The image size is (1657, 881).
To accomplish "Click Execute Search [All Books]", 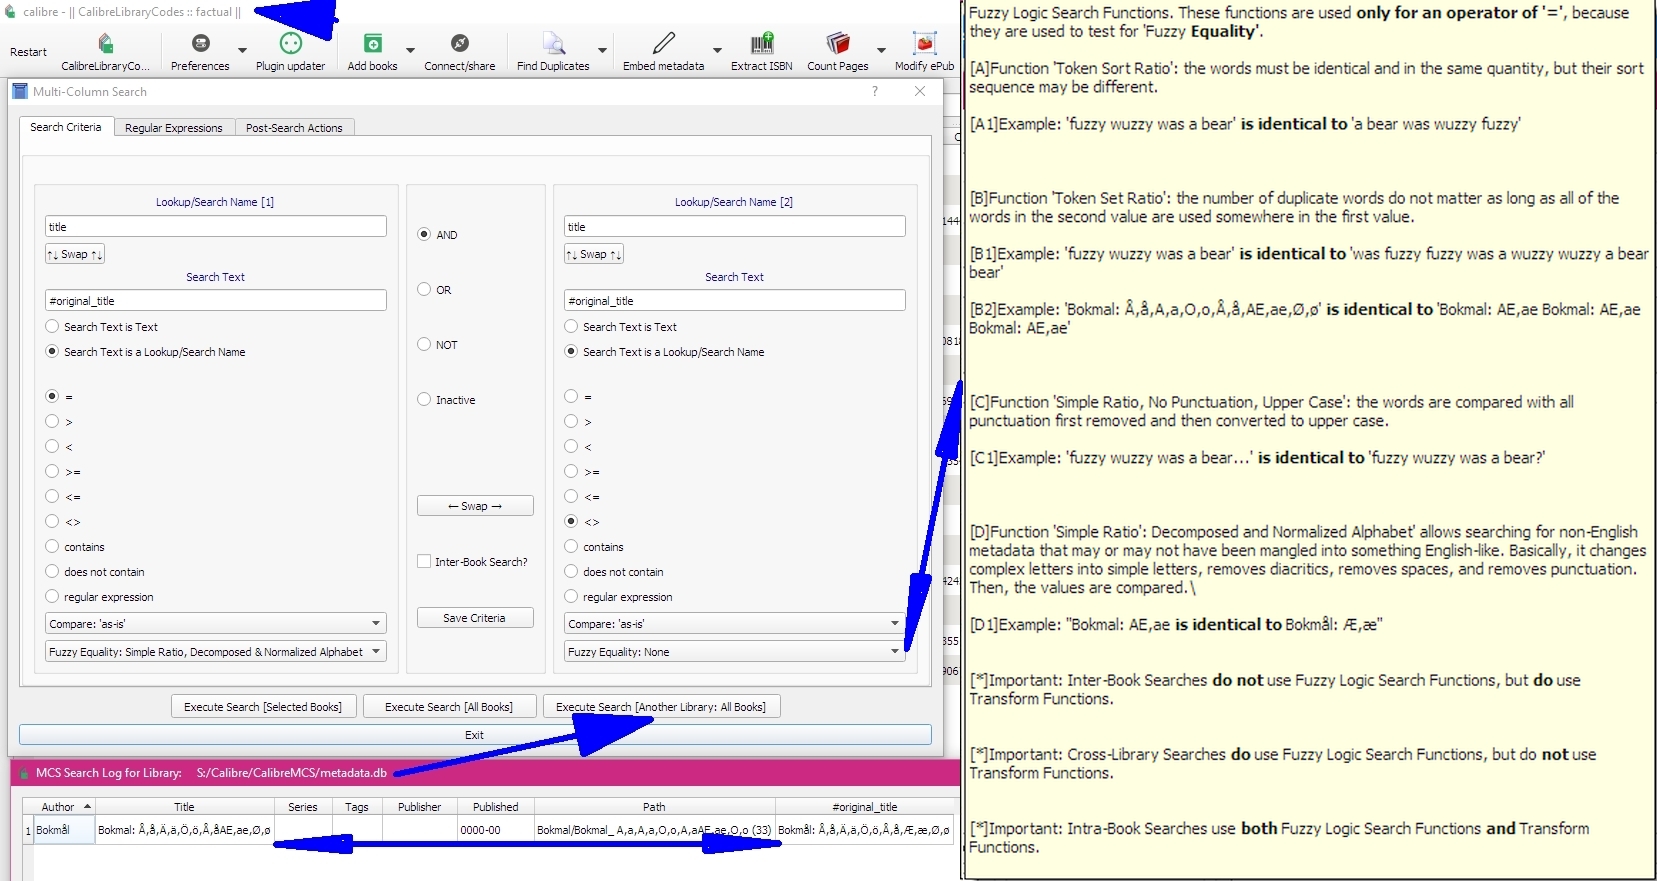I will 449,707.
